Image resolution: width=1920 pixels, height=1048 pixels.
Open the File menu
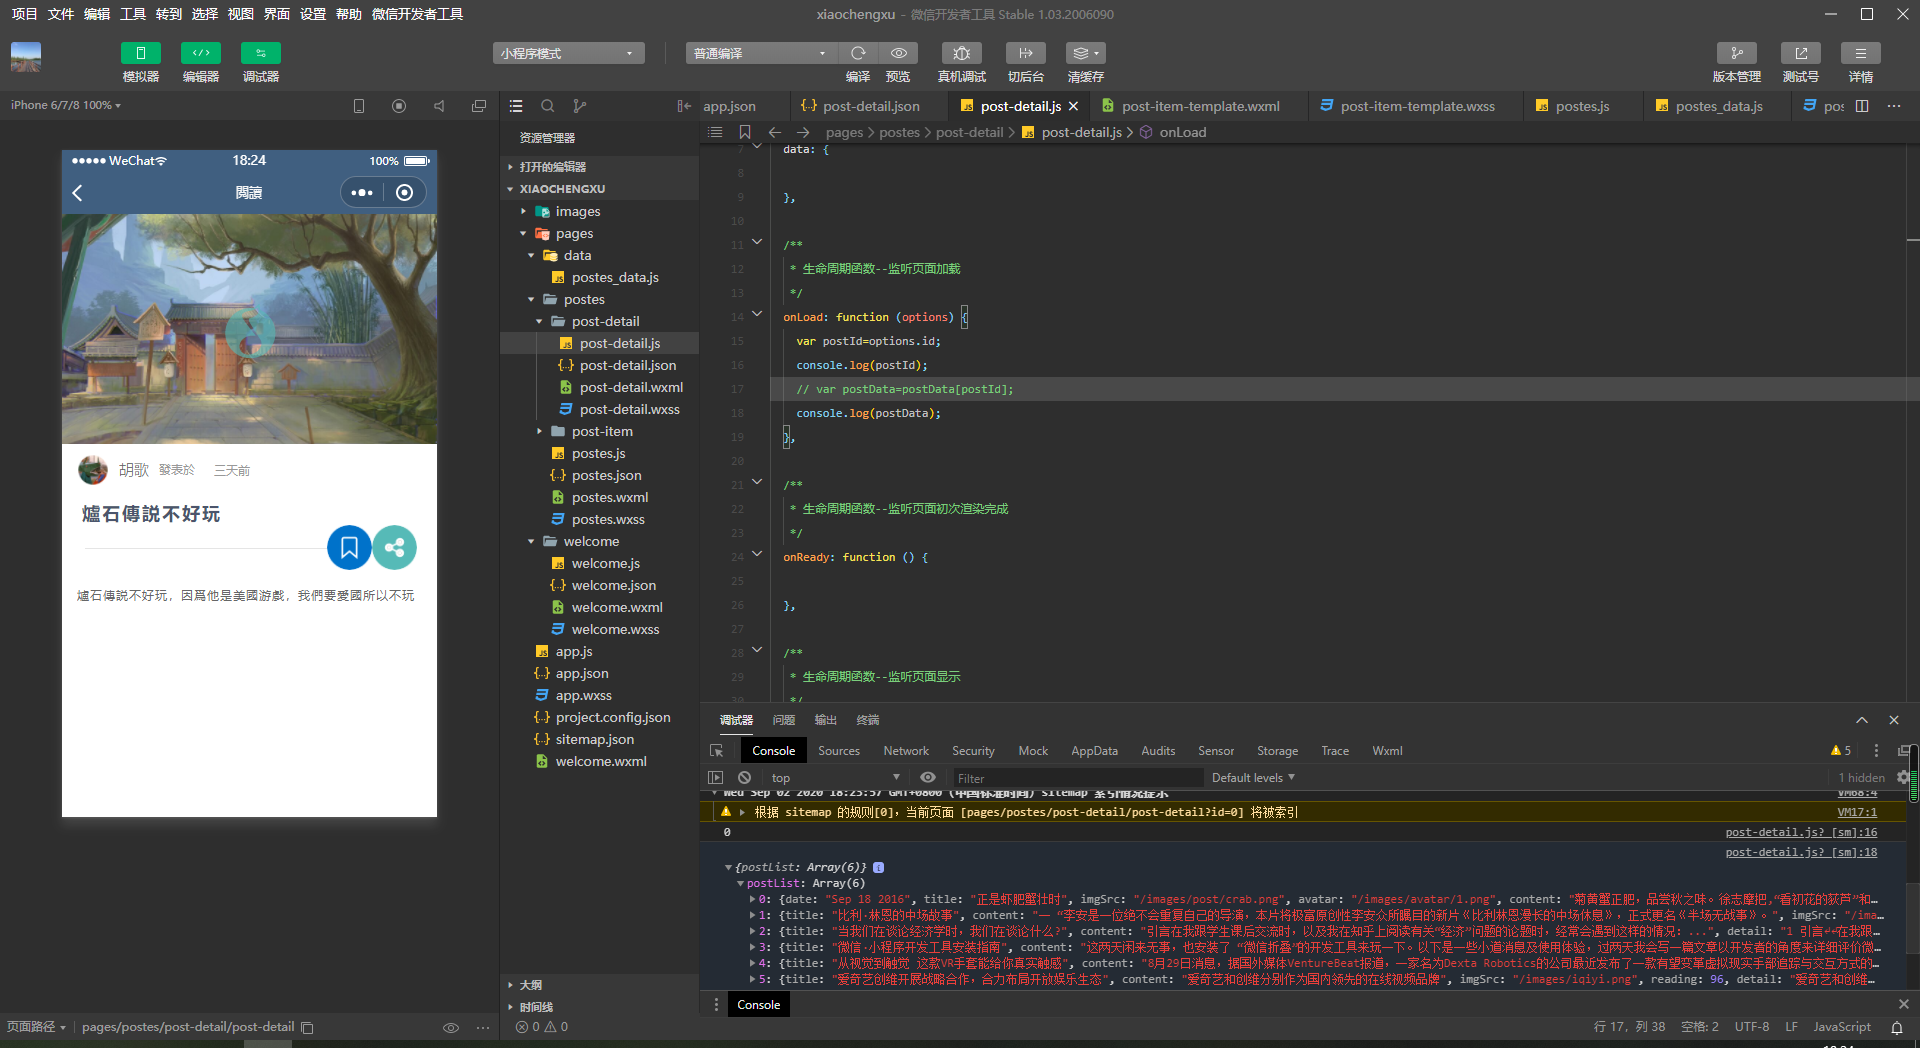[x=61, y=14]
